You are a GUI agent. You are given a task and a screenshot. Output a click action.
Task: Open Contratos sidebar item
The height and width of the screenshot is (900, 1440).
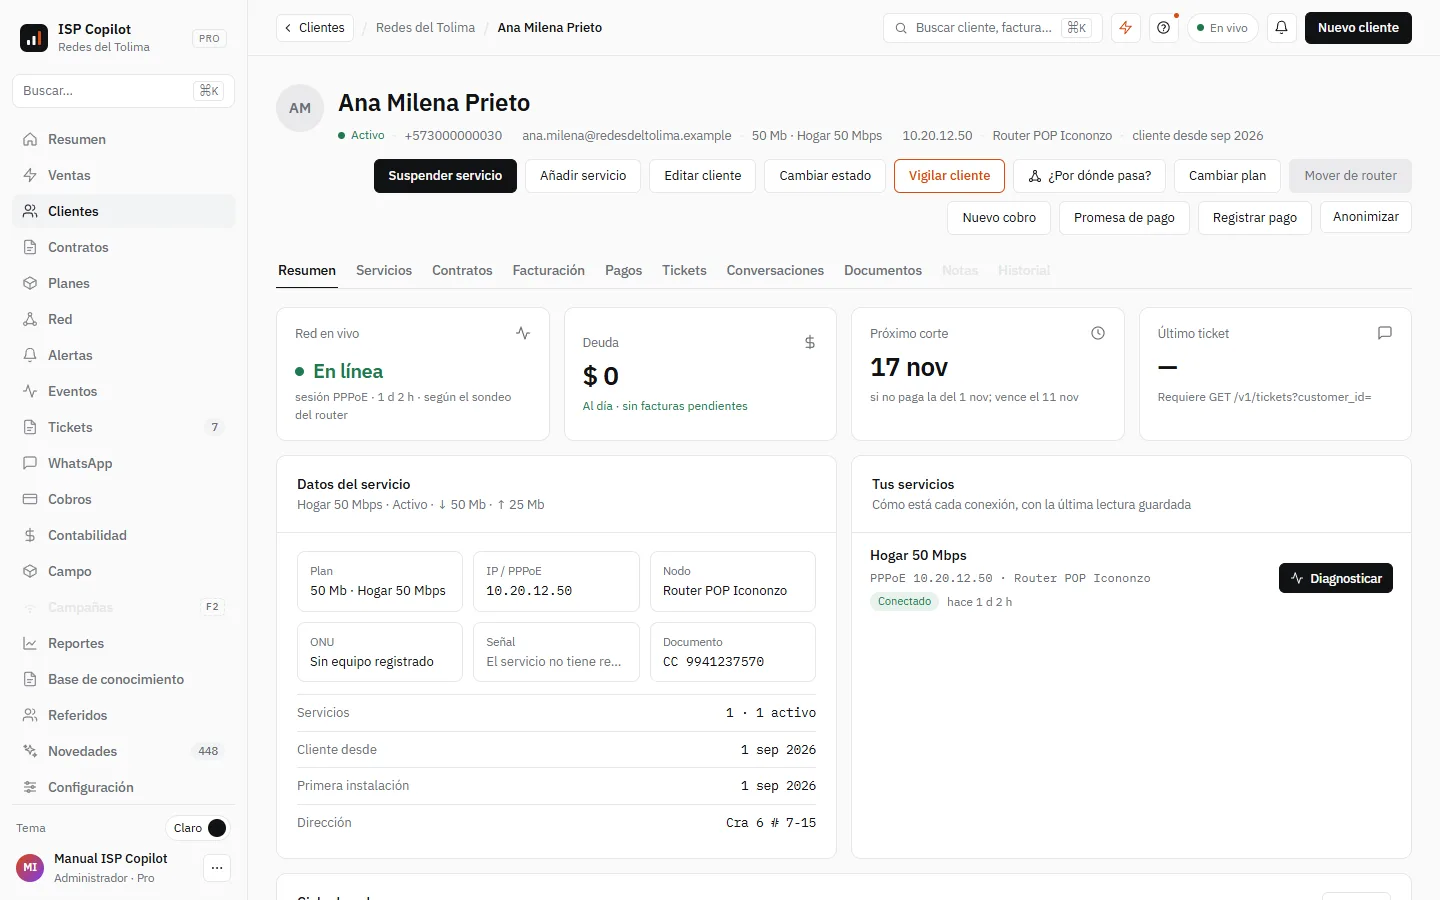point(124,247)
